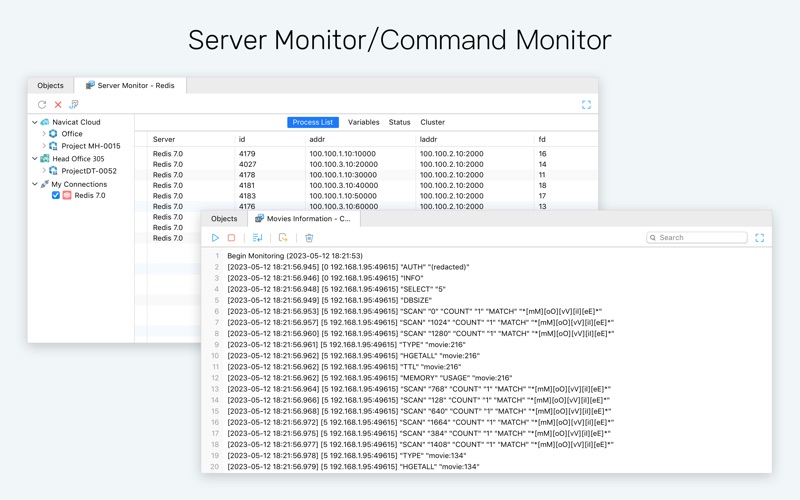Click the word wrap lines icon
Viewport: 800px width, 500px height.
[x=257, y=238]
